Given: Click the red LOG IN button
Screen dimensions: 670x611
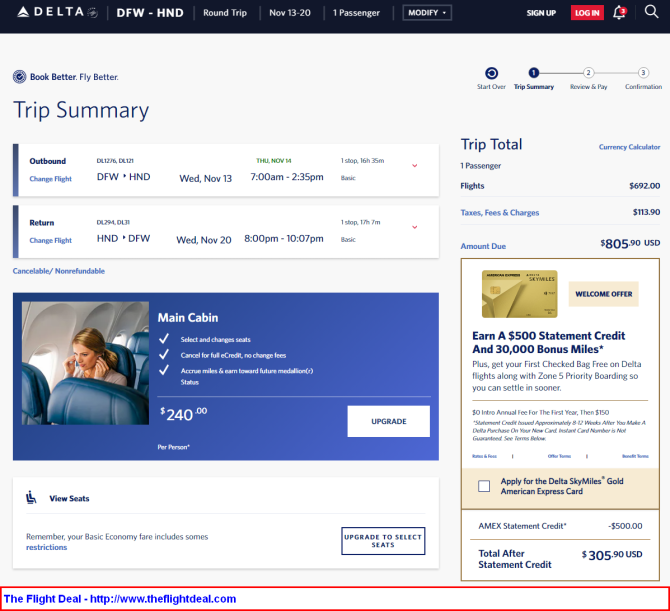Looking at the screenshot, I should (x=587, y=13).
